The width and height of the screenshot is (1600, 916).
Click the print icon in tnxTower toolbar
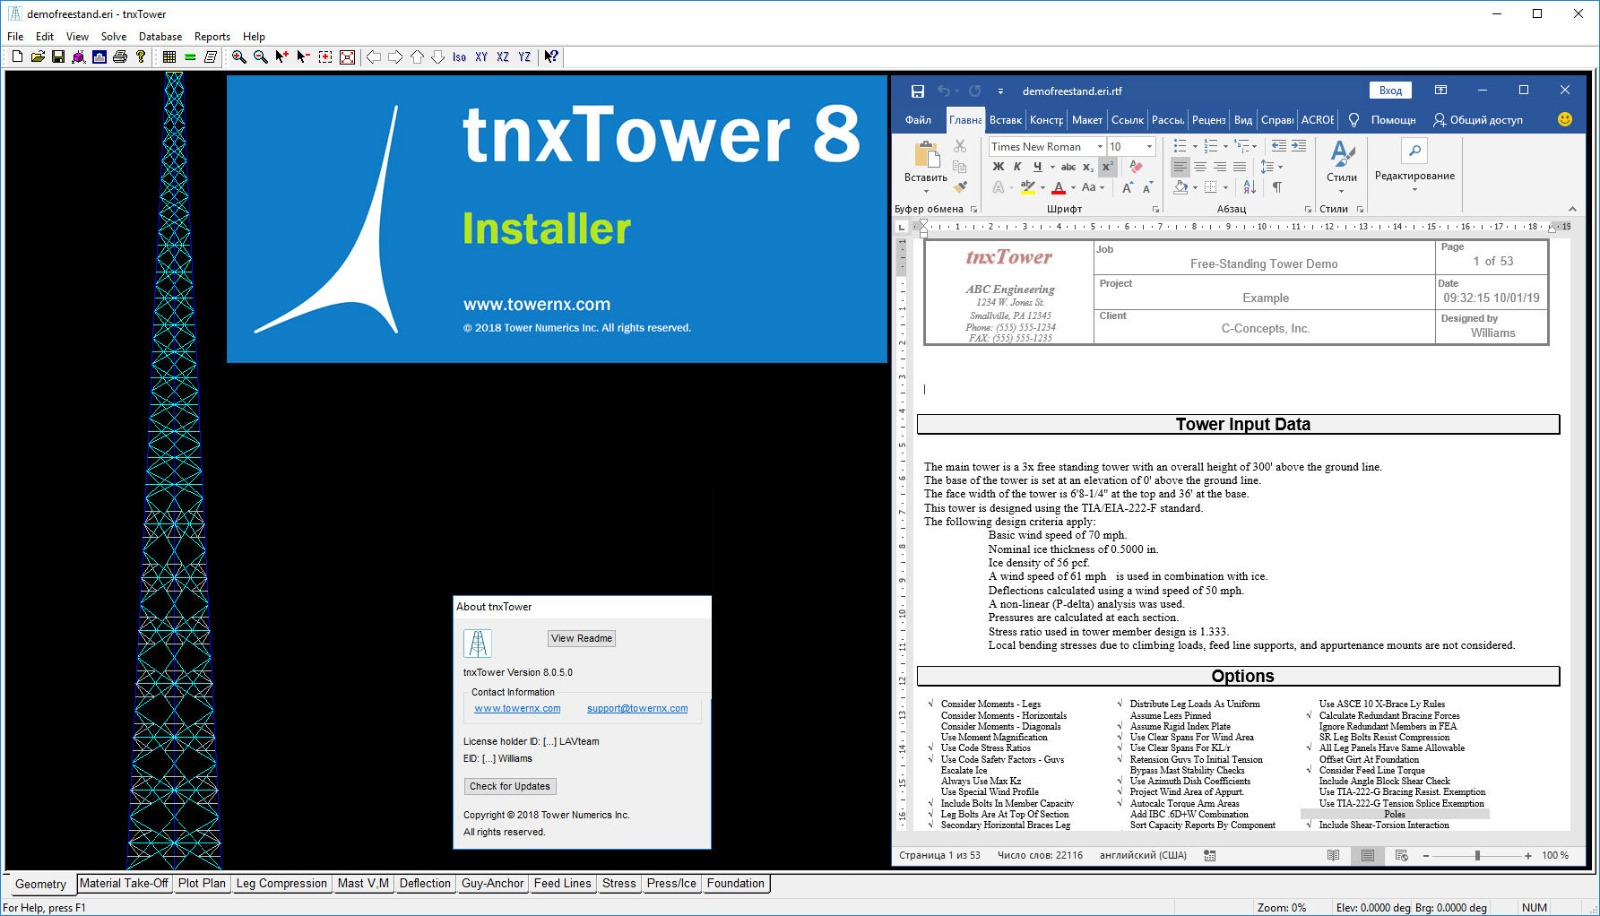pyautogui.click(x=120, y=57)
